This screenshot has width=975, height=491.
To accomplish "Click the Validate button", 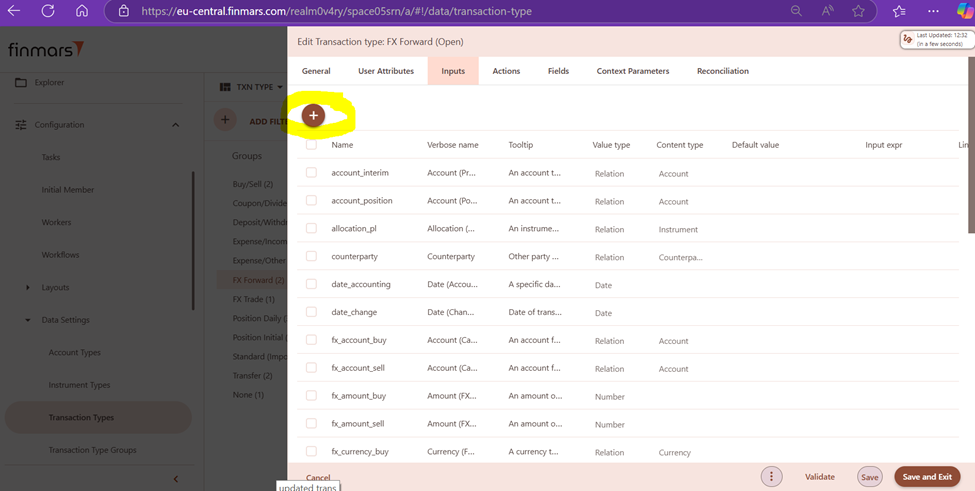I will point(820,477).
